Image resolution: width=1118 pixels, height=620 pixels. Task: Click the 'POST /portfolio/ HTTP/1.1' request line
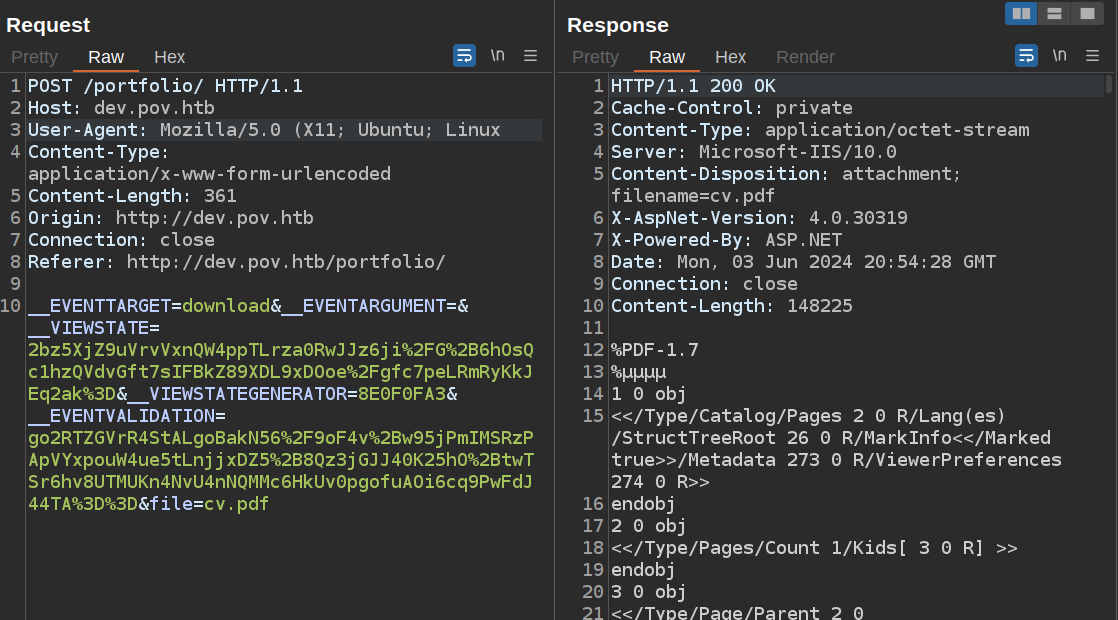pos(165,86)
